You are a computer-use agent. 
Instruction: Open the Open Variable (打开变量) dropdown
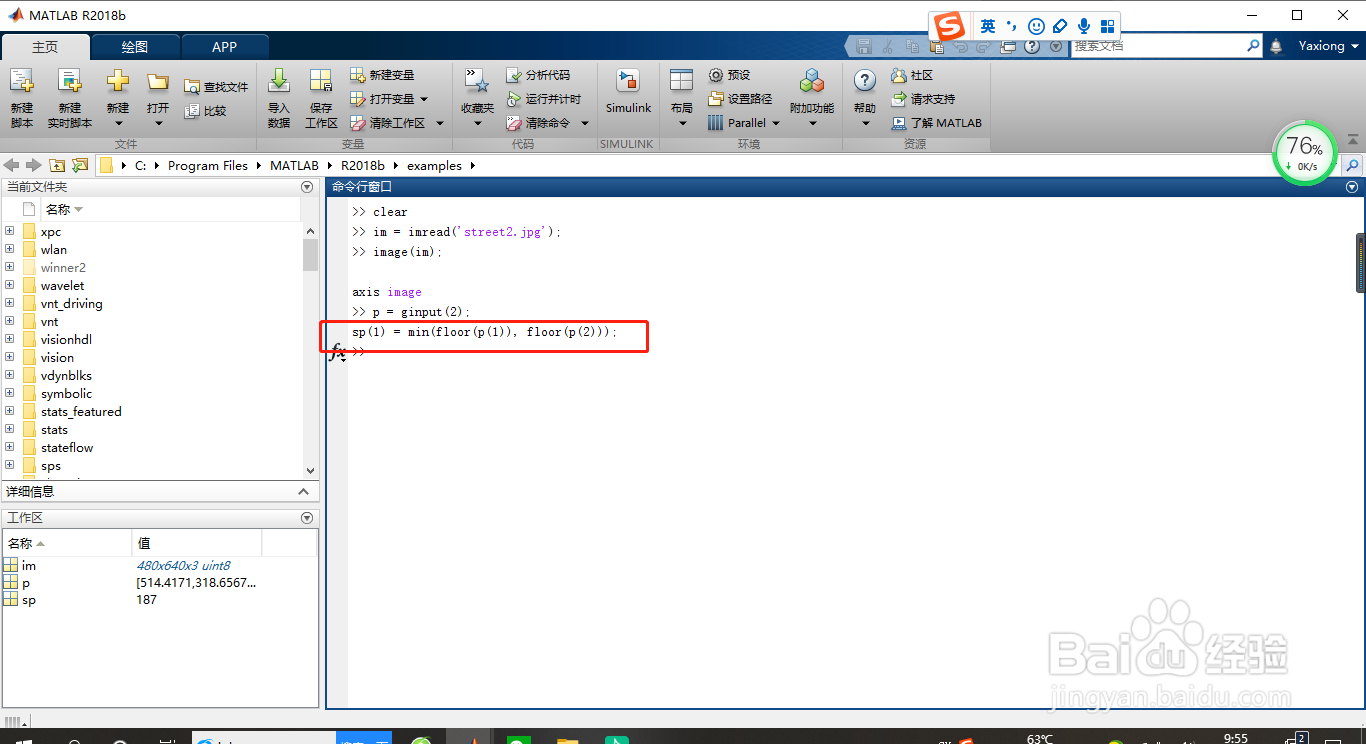click(389, 99)
